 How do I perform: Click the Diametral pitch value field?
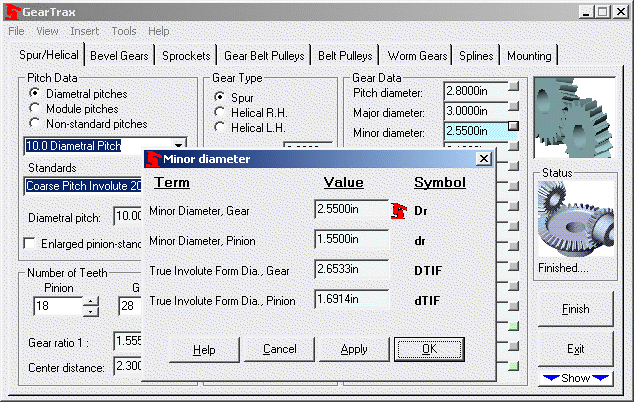pyautogui.click(x=128, y=216)
